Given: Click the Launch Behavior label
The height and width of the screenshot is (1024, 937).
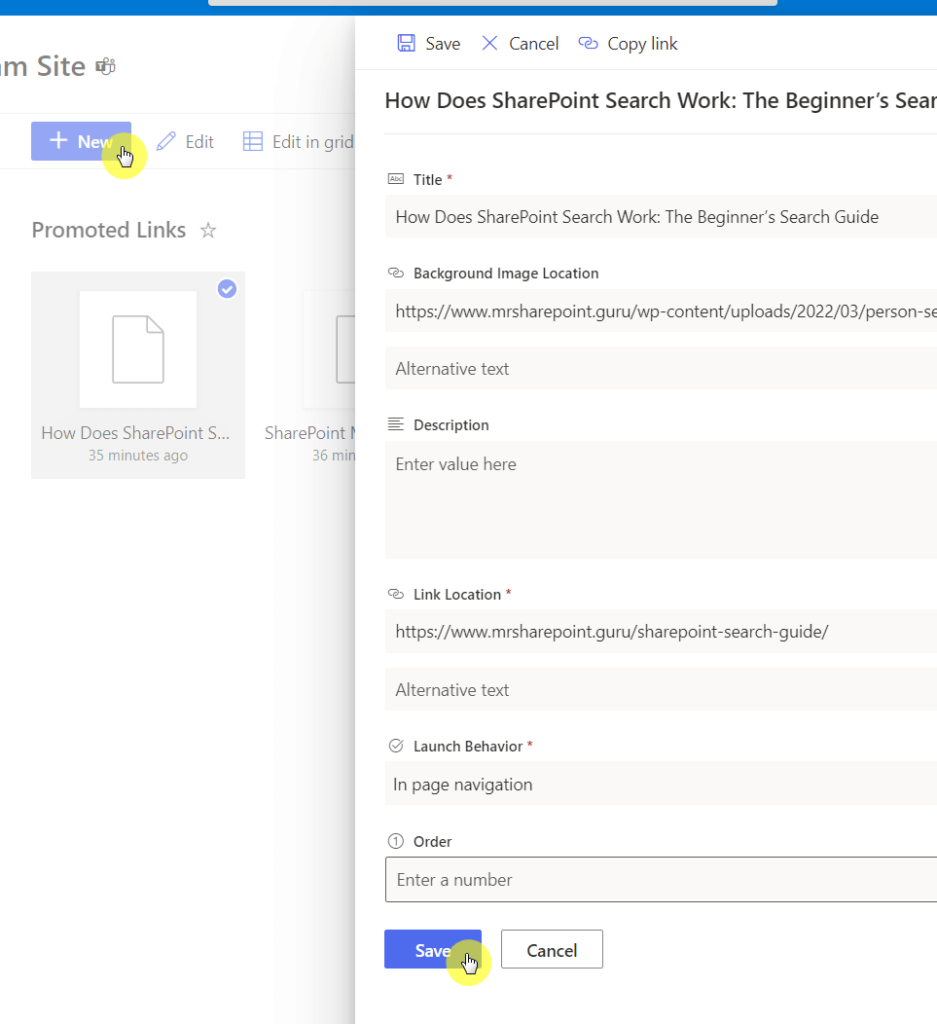Looking at the screenshot, I should point(468,746).
